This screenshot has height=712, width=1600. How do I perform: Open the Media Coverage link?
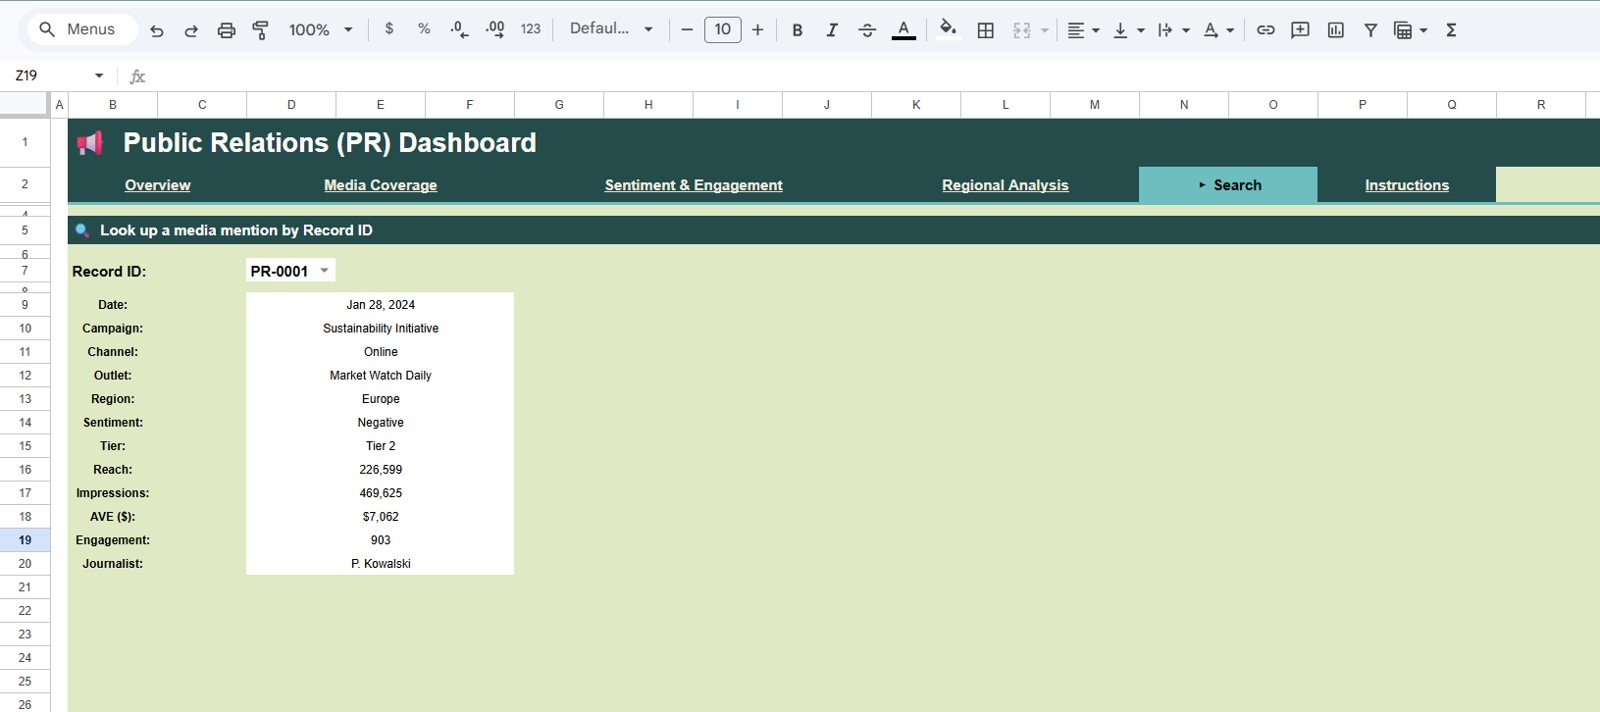point(380,185)
